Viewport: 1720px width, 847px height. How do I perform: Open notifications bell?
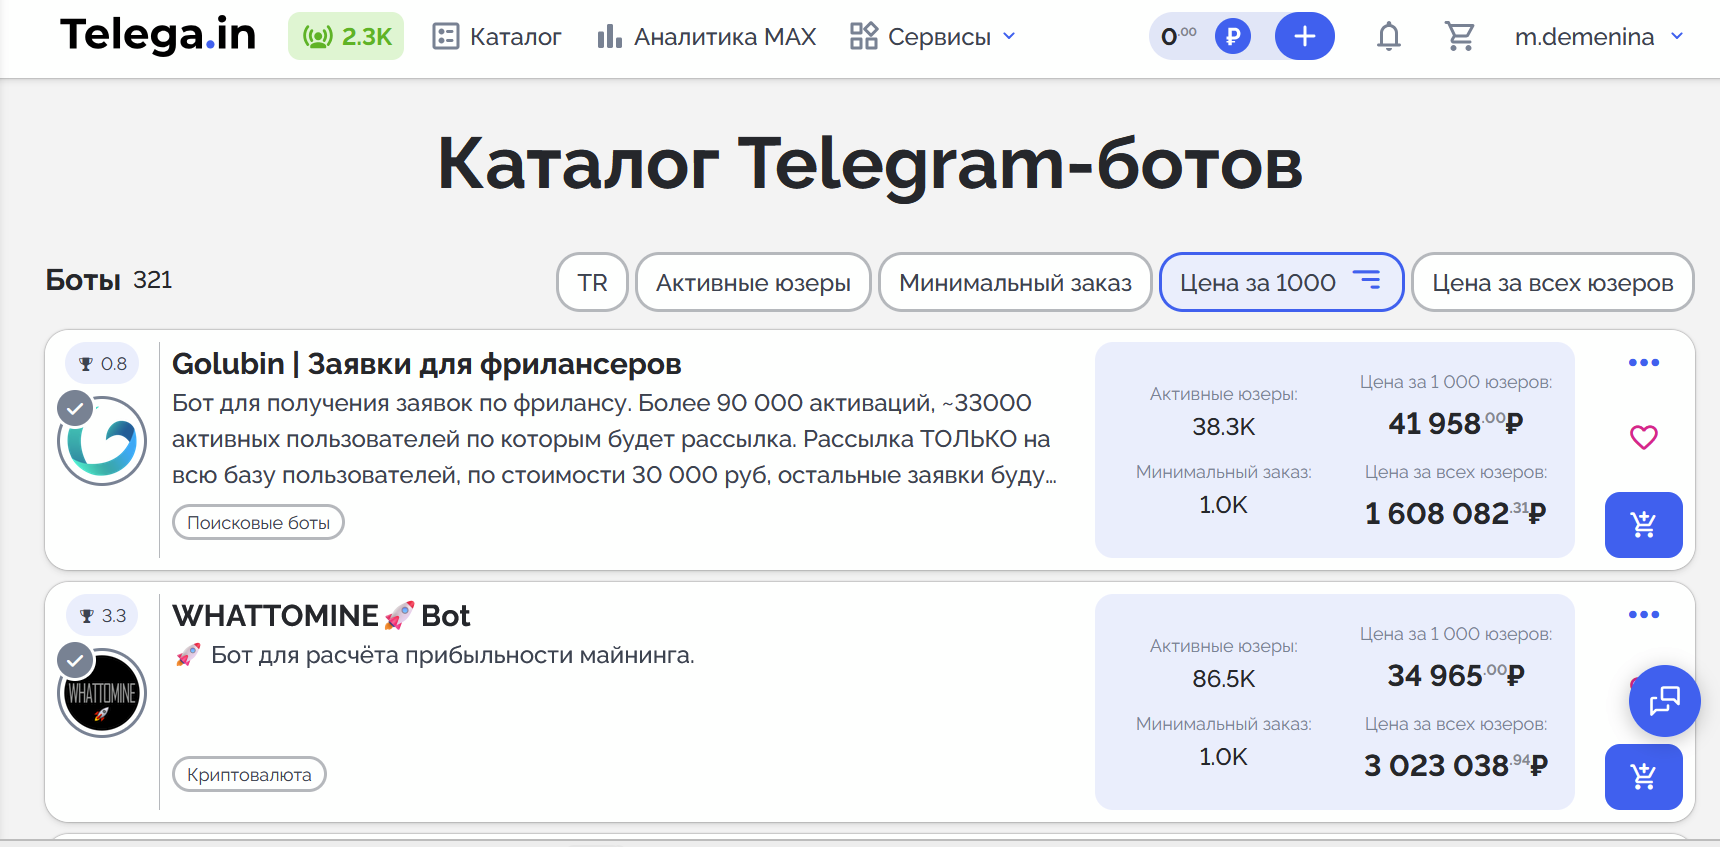1388,37
